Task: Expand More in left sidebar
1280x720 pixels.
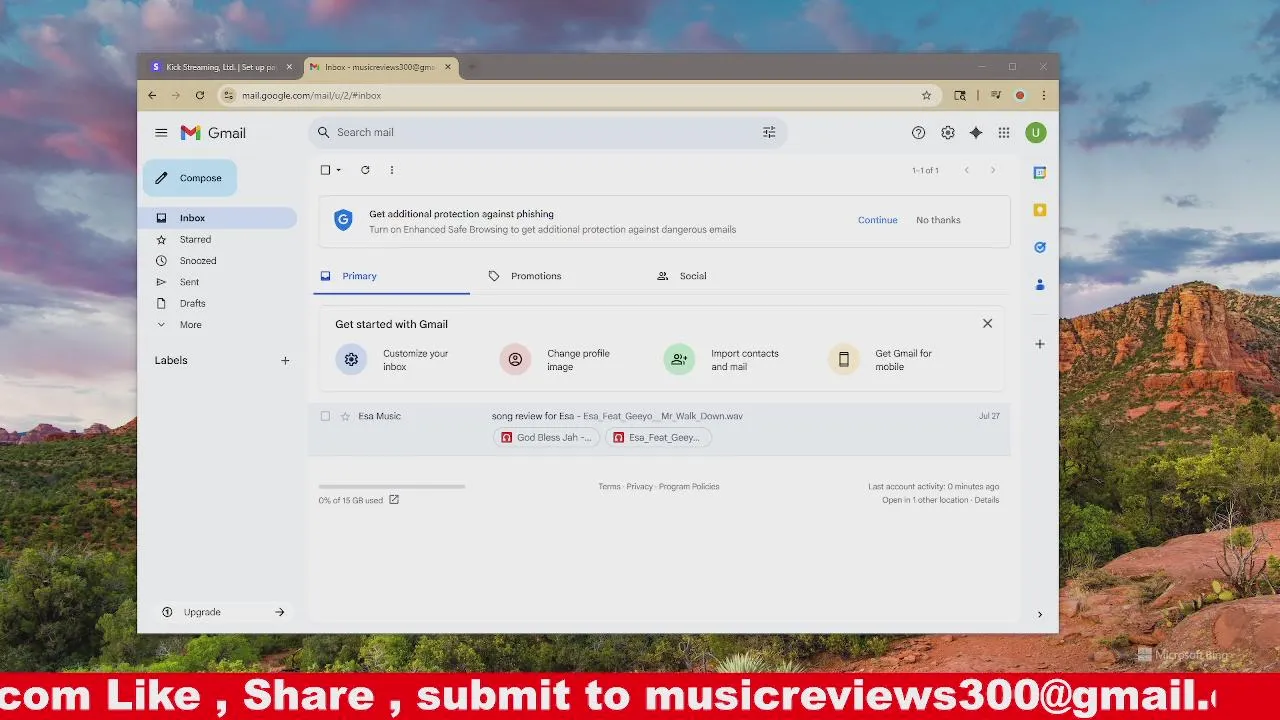Action: [x=190, y=325]
